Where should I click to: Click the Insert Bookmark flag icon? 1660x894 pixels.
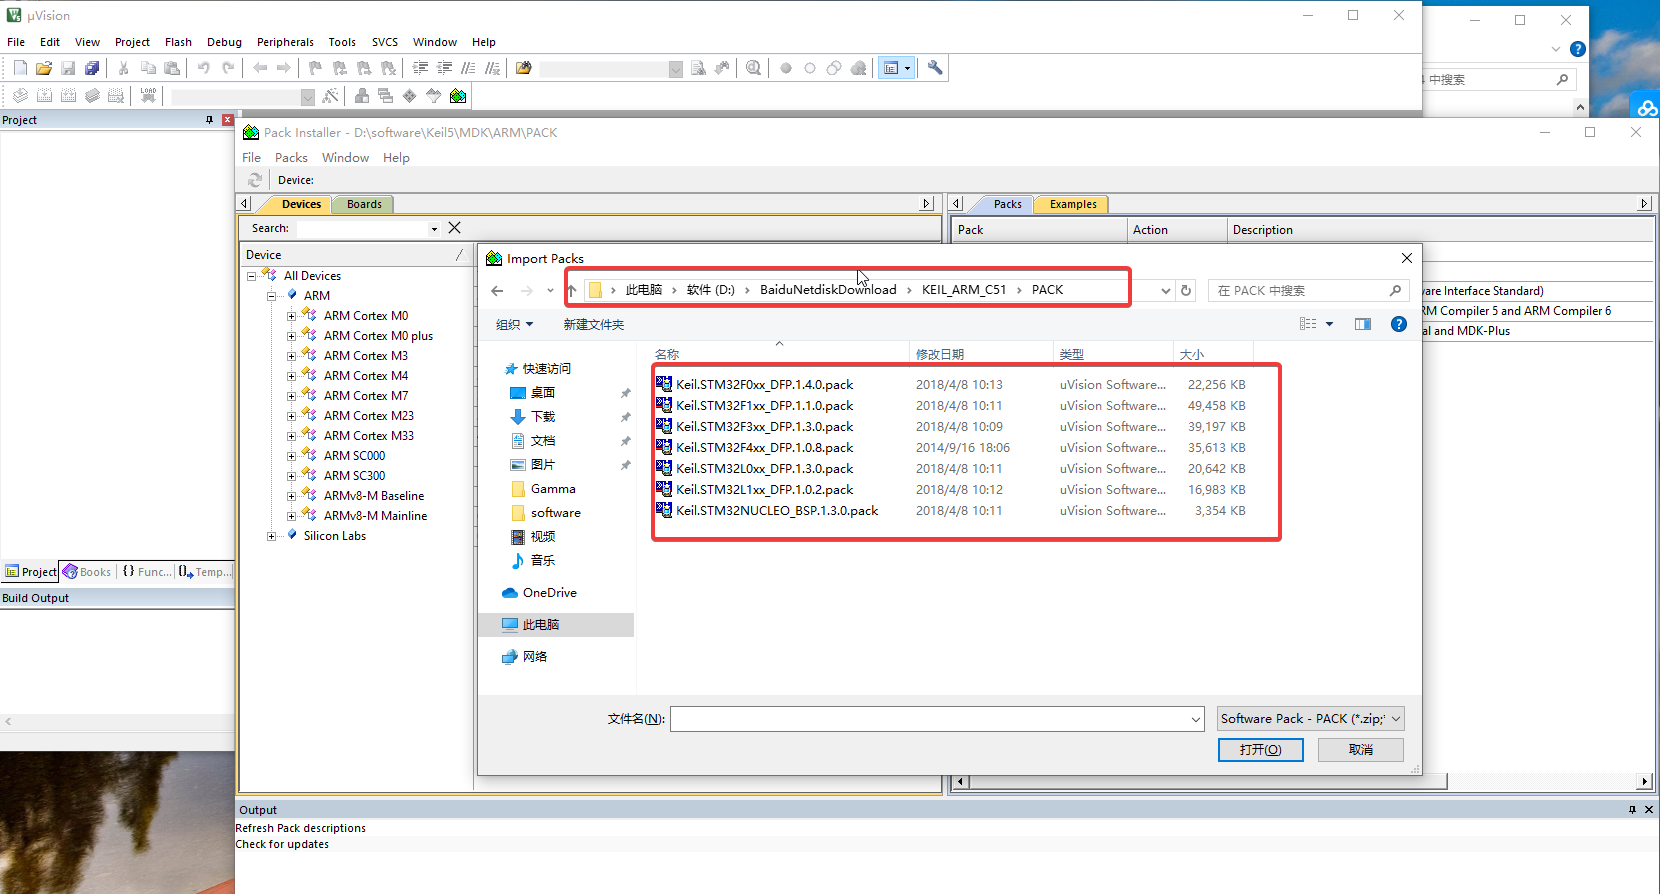[316, 68]
